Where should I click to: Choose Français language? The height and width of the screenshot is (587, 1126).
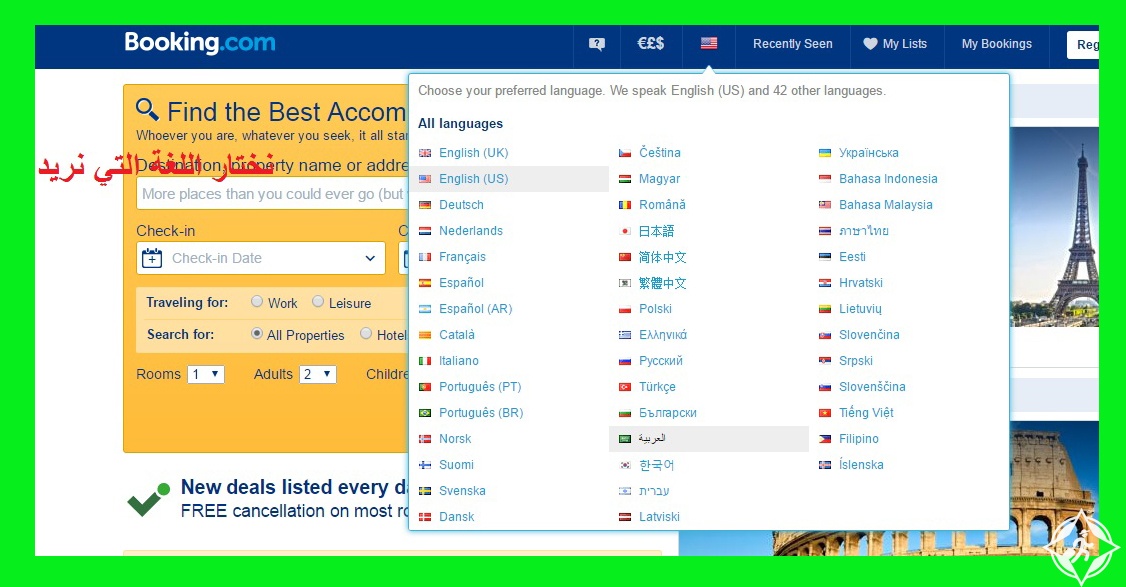point(462,256)
